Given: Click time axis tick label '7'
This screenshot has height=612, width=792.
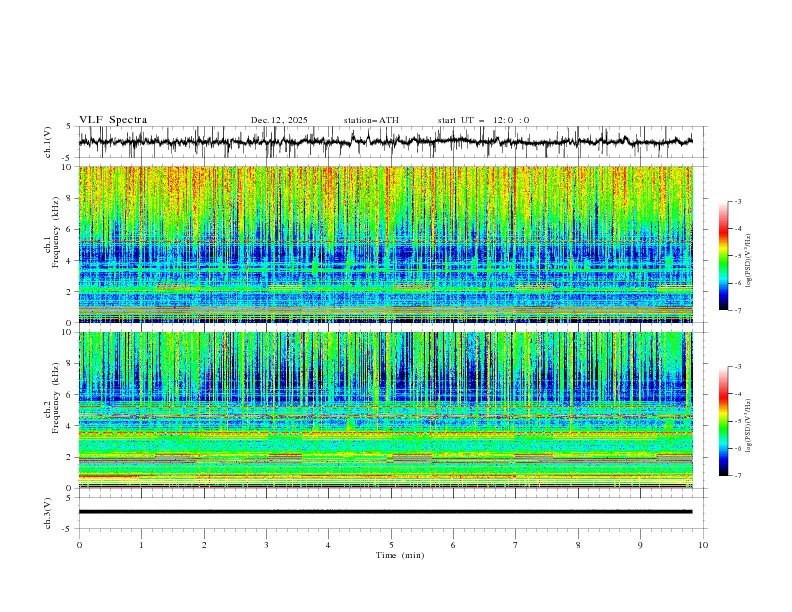Looking at the screenshot, I should [516, 545].
